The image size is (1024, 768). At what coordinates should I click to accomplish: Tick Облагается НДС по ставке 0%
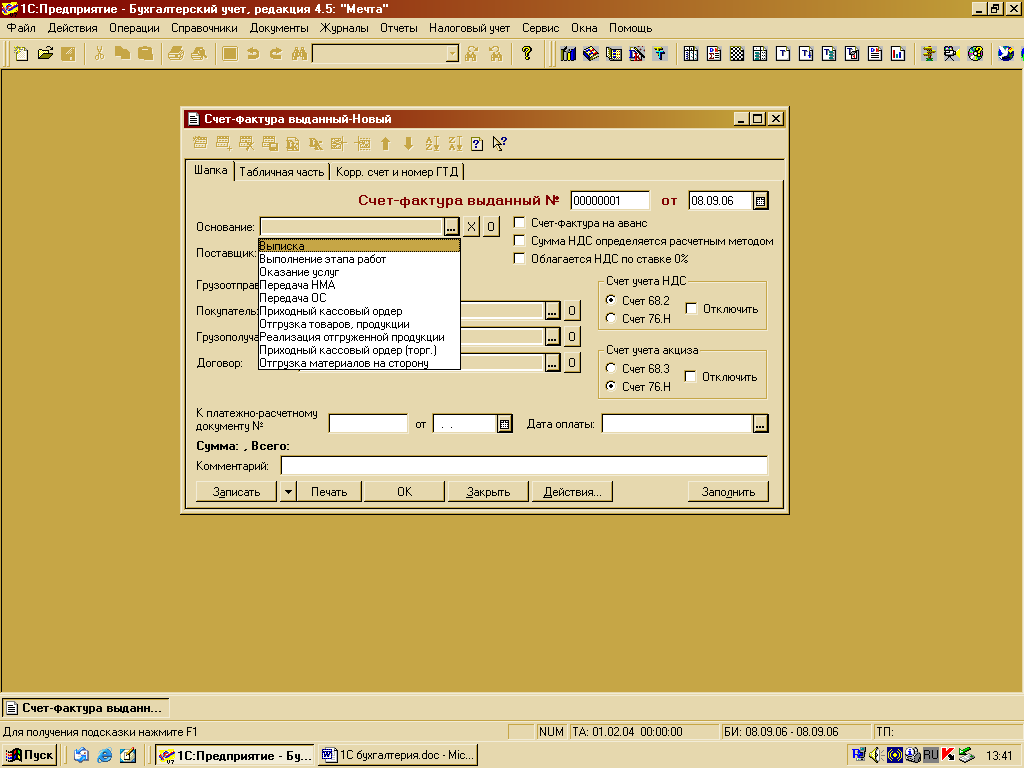[x=519, y=259]
